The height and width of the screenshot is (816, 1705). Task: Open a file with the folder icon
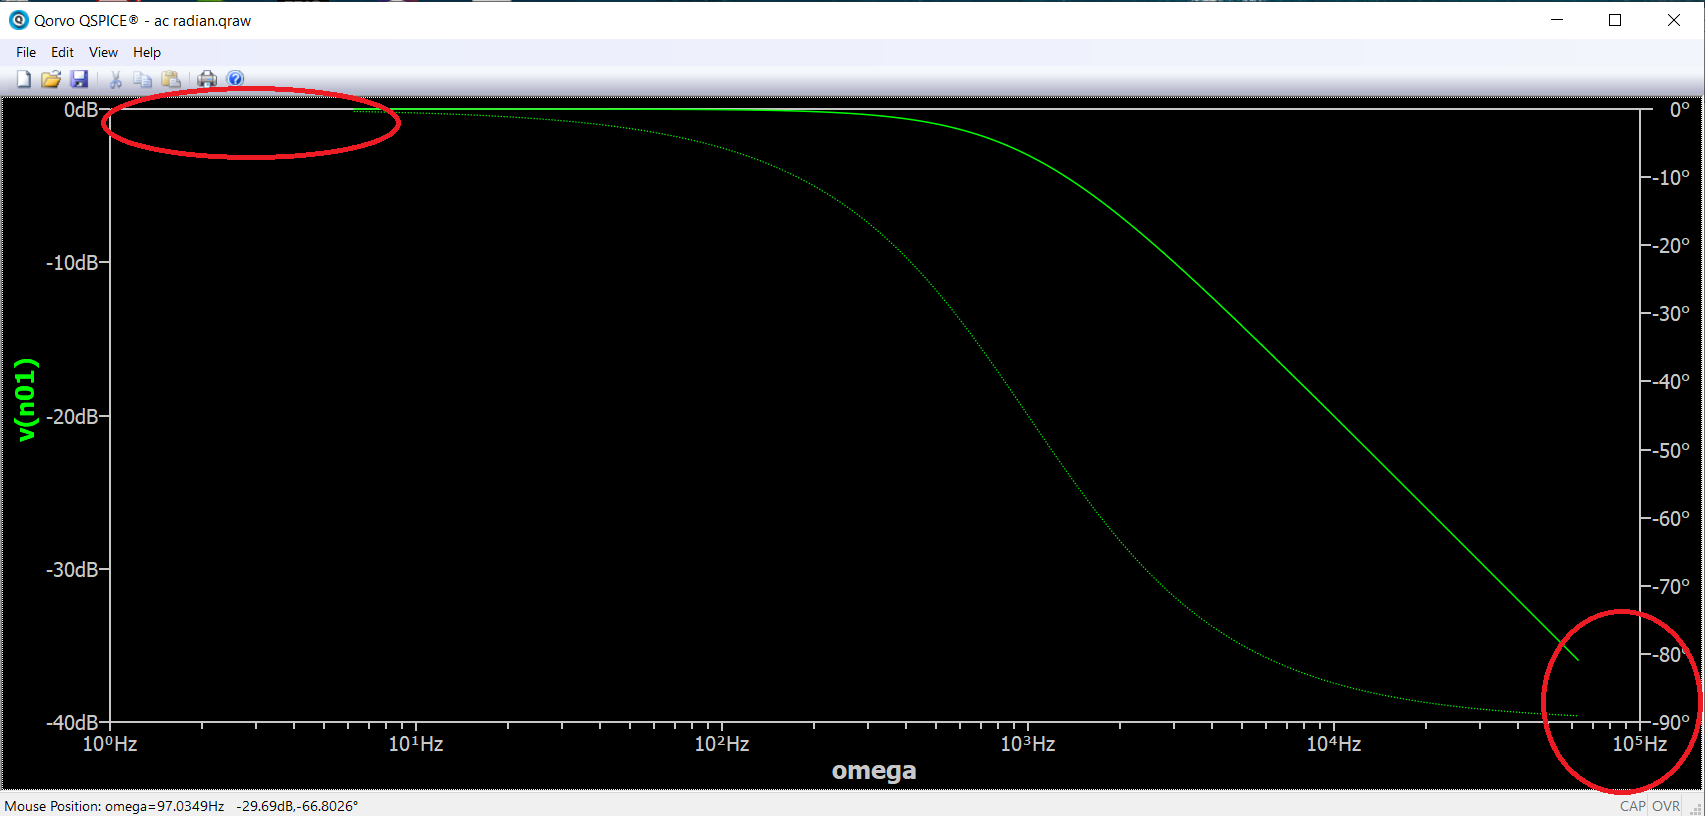click(51, 79)
